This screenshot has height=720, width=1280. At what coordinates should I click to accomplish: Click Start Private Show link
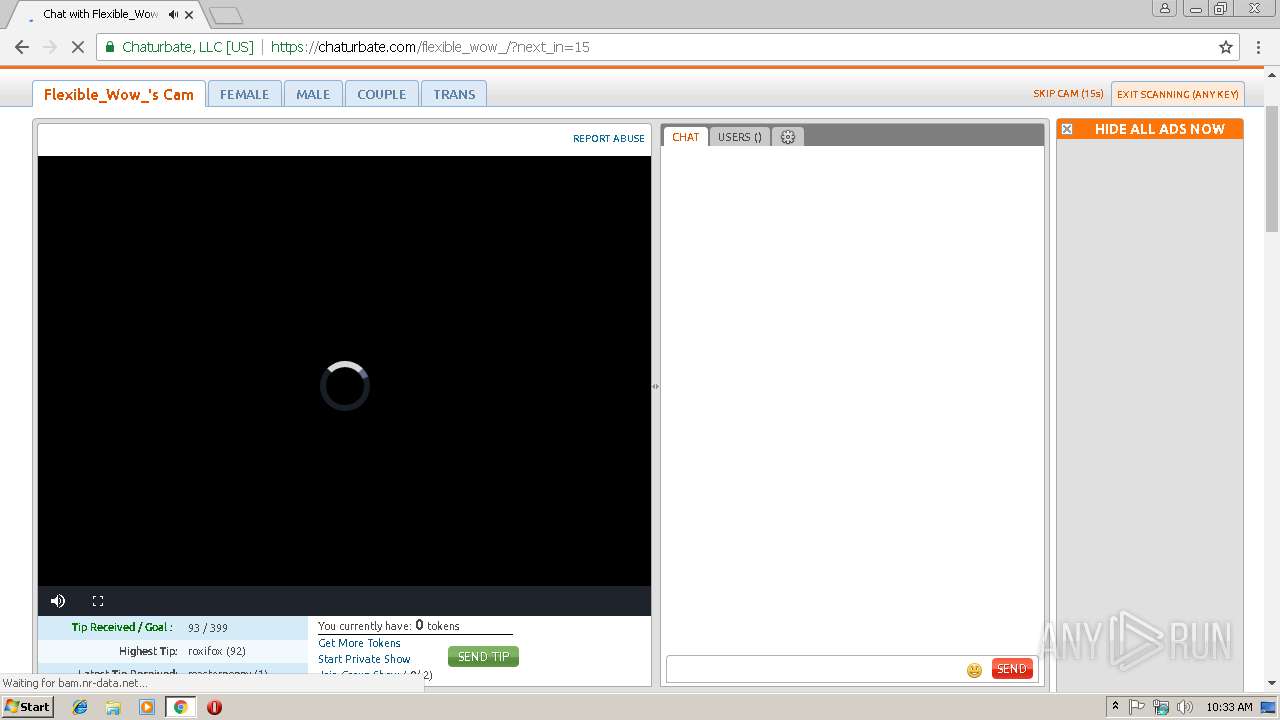point(364,659)
